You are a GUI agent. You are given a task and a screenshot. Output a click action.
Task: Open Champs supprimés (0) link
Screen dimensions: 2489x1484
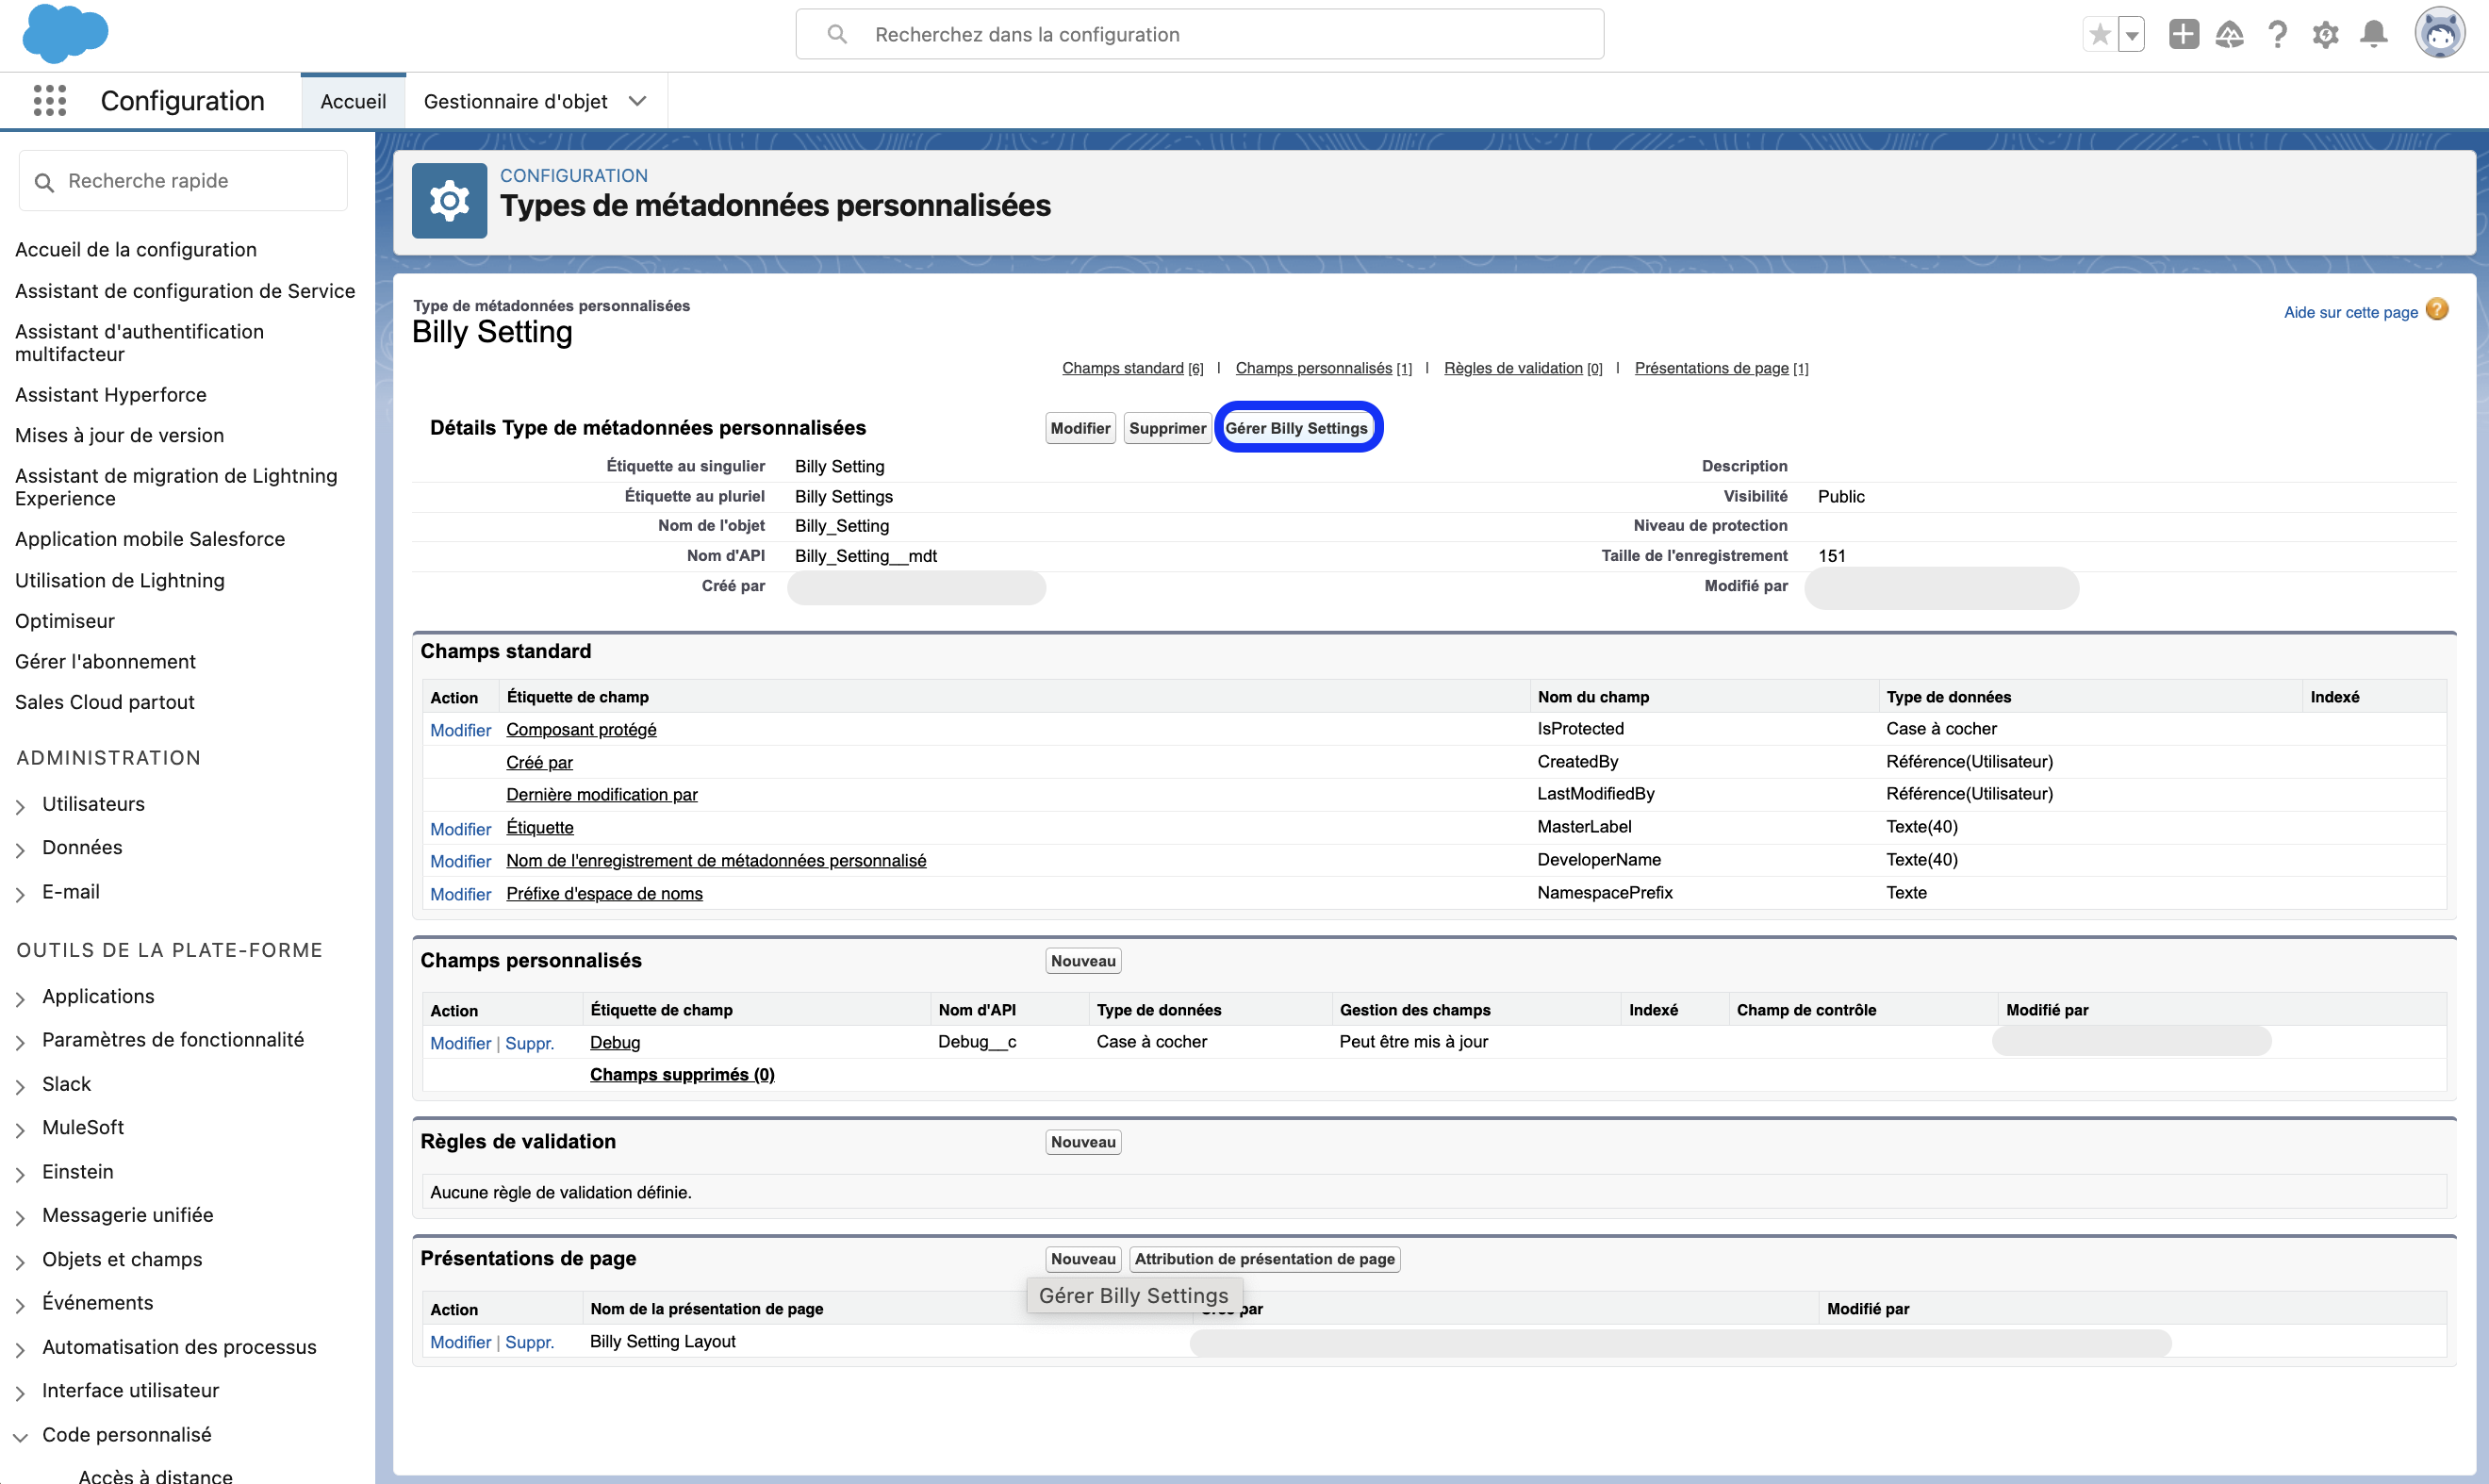click(x=682, y=1074)
